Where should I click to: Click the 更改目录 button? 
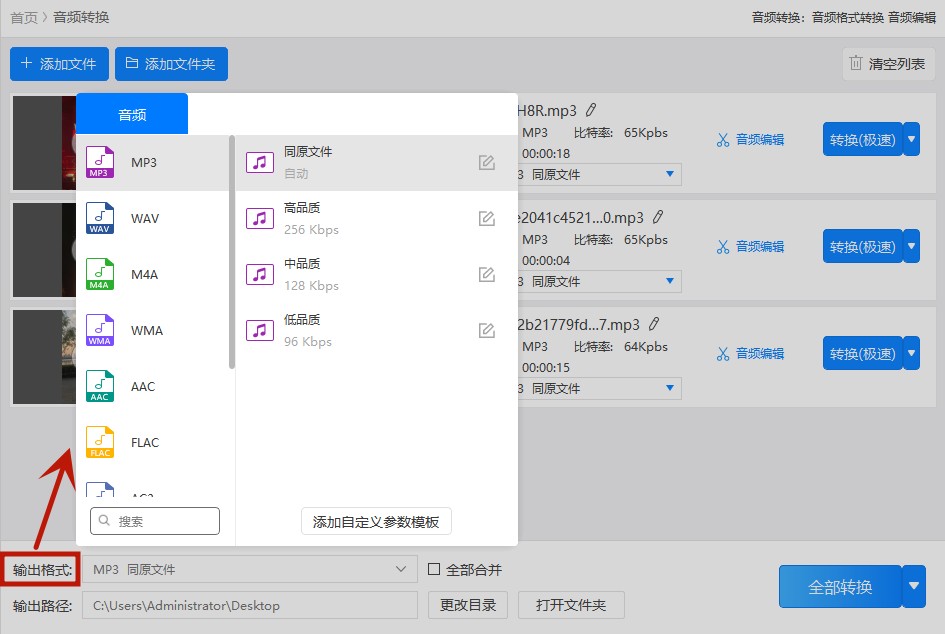tap(468, 605)
